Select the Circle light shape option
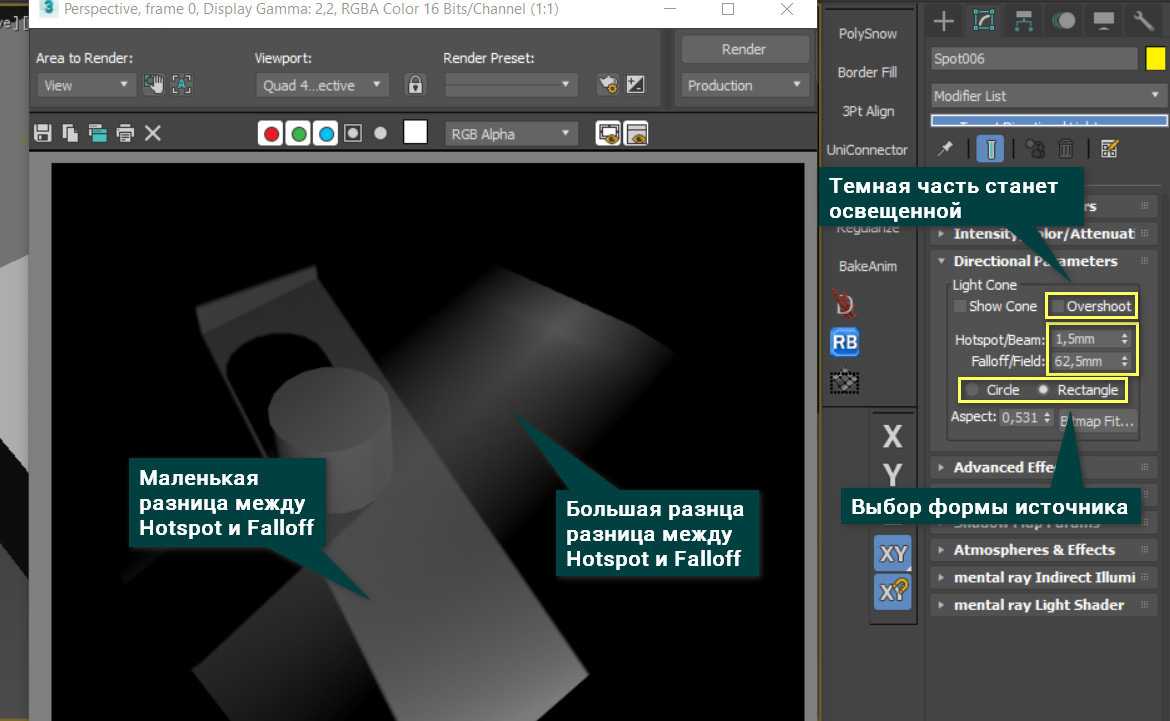 pyautogui.click(x=972, y=390)
